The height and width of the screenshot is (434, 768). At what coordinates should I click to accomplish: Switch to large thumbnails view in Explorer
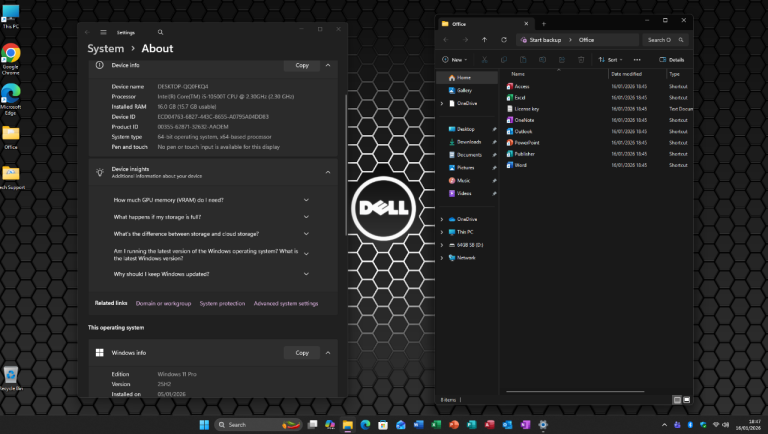(686, 399)
